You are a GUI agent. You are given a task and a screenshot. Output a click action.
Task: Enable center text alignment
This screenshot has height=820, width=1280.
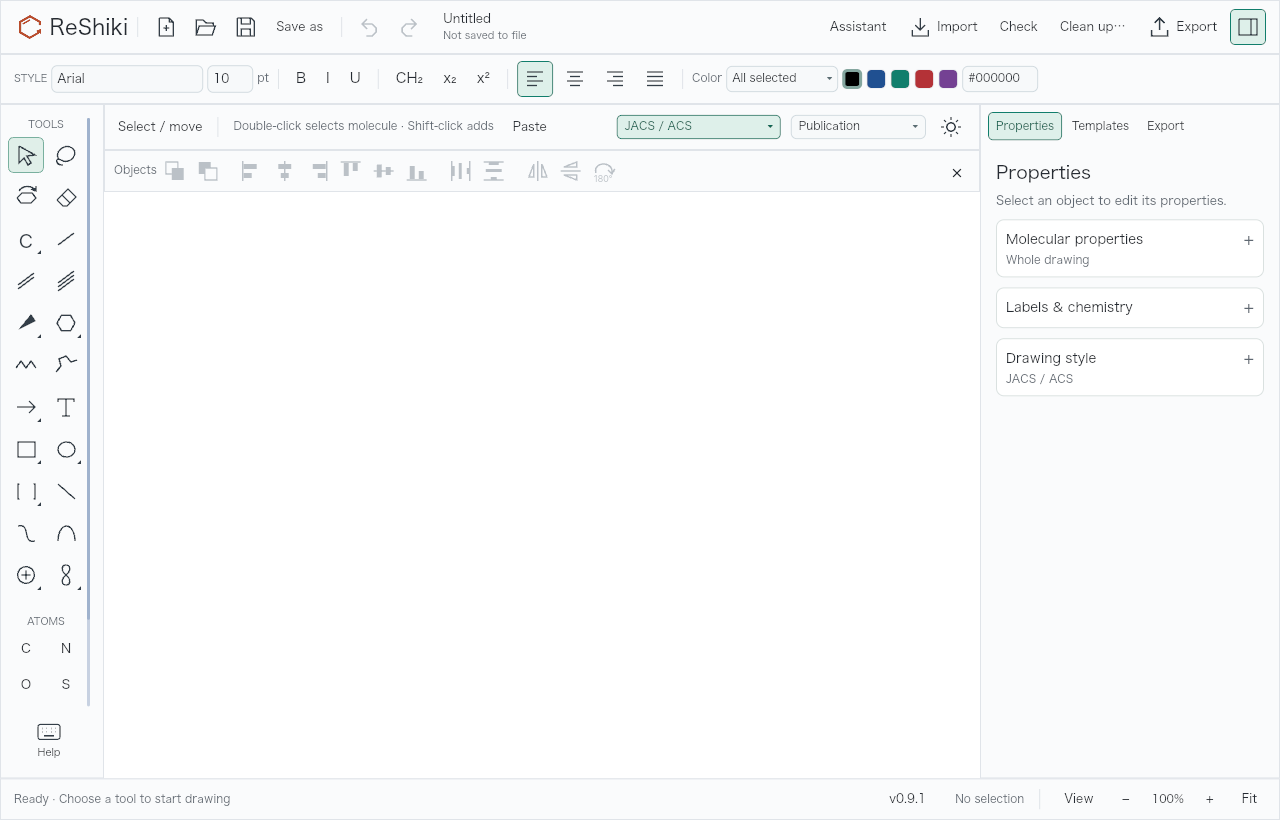click(x=575, y=79)
